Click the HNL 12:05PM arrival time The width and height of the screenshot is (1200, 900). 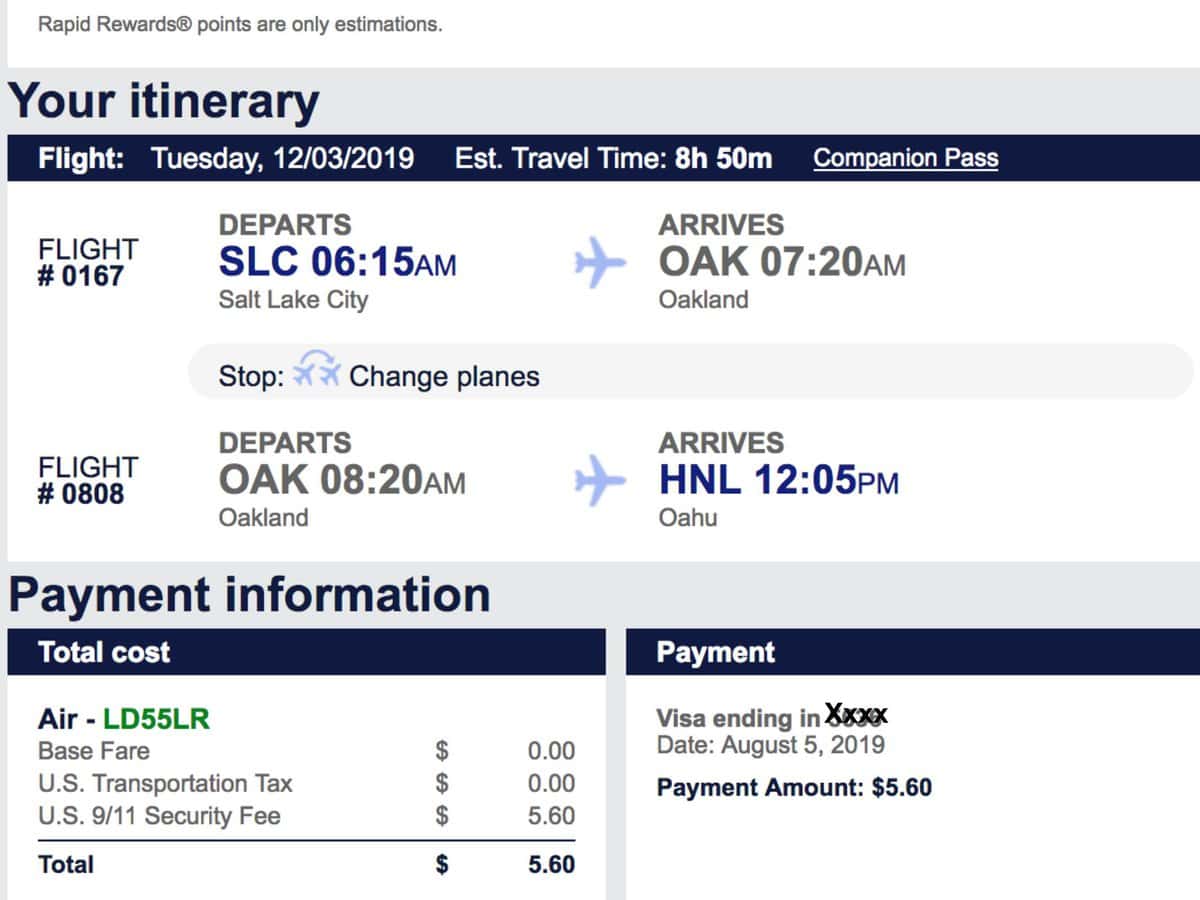coord(778,480)
